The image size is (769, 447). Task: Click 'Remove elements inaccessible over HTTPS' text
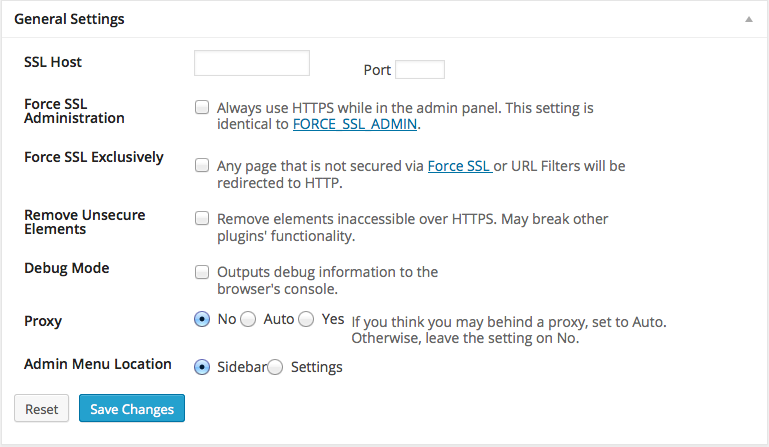412,227
